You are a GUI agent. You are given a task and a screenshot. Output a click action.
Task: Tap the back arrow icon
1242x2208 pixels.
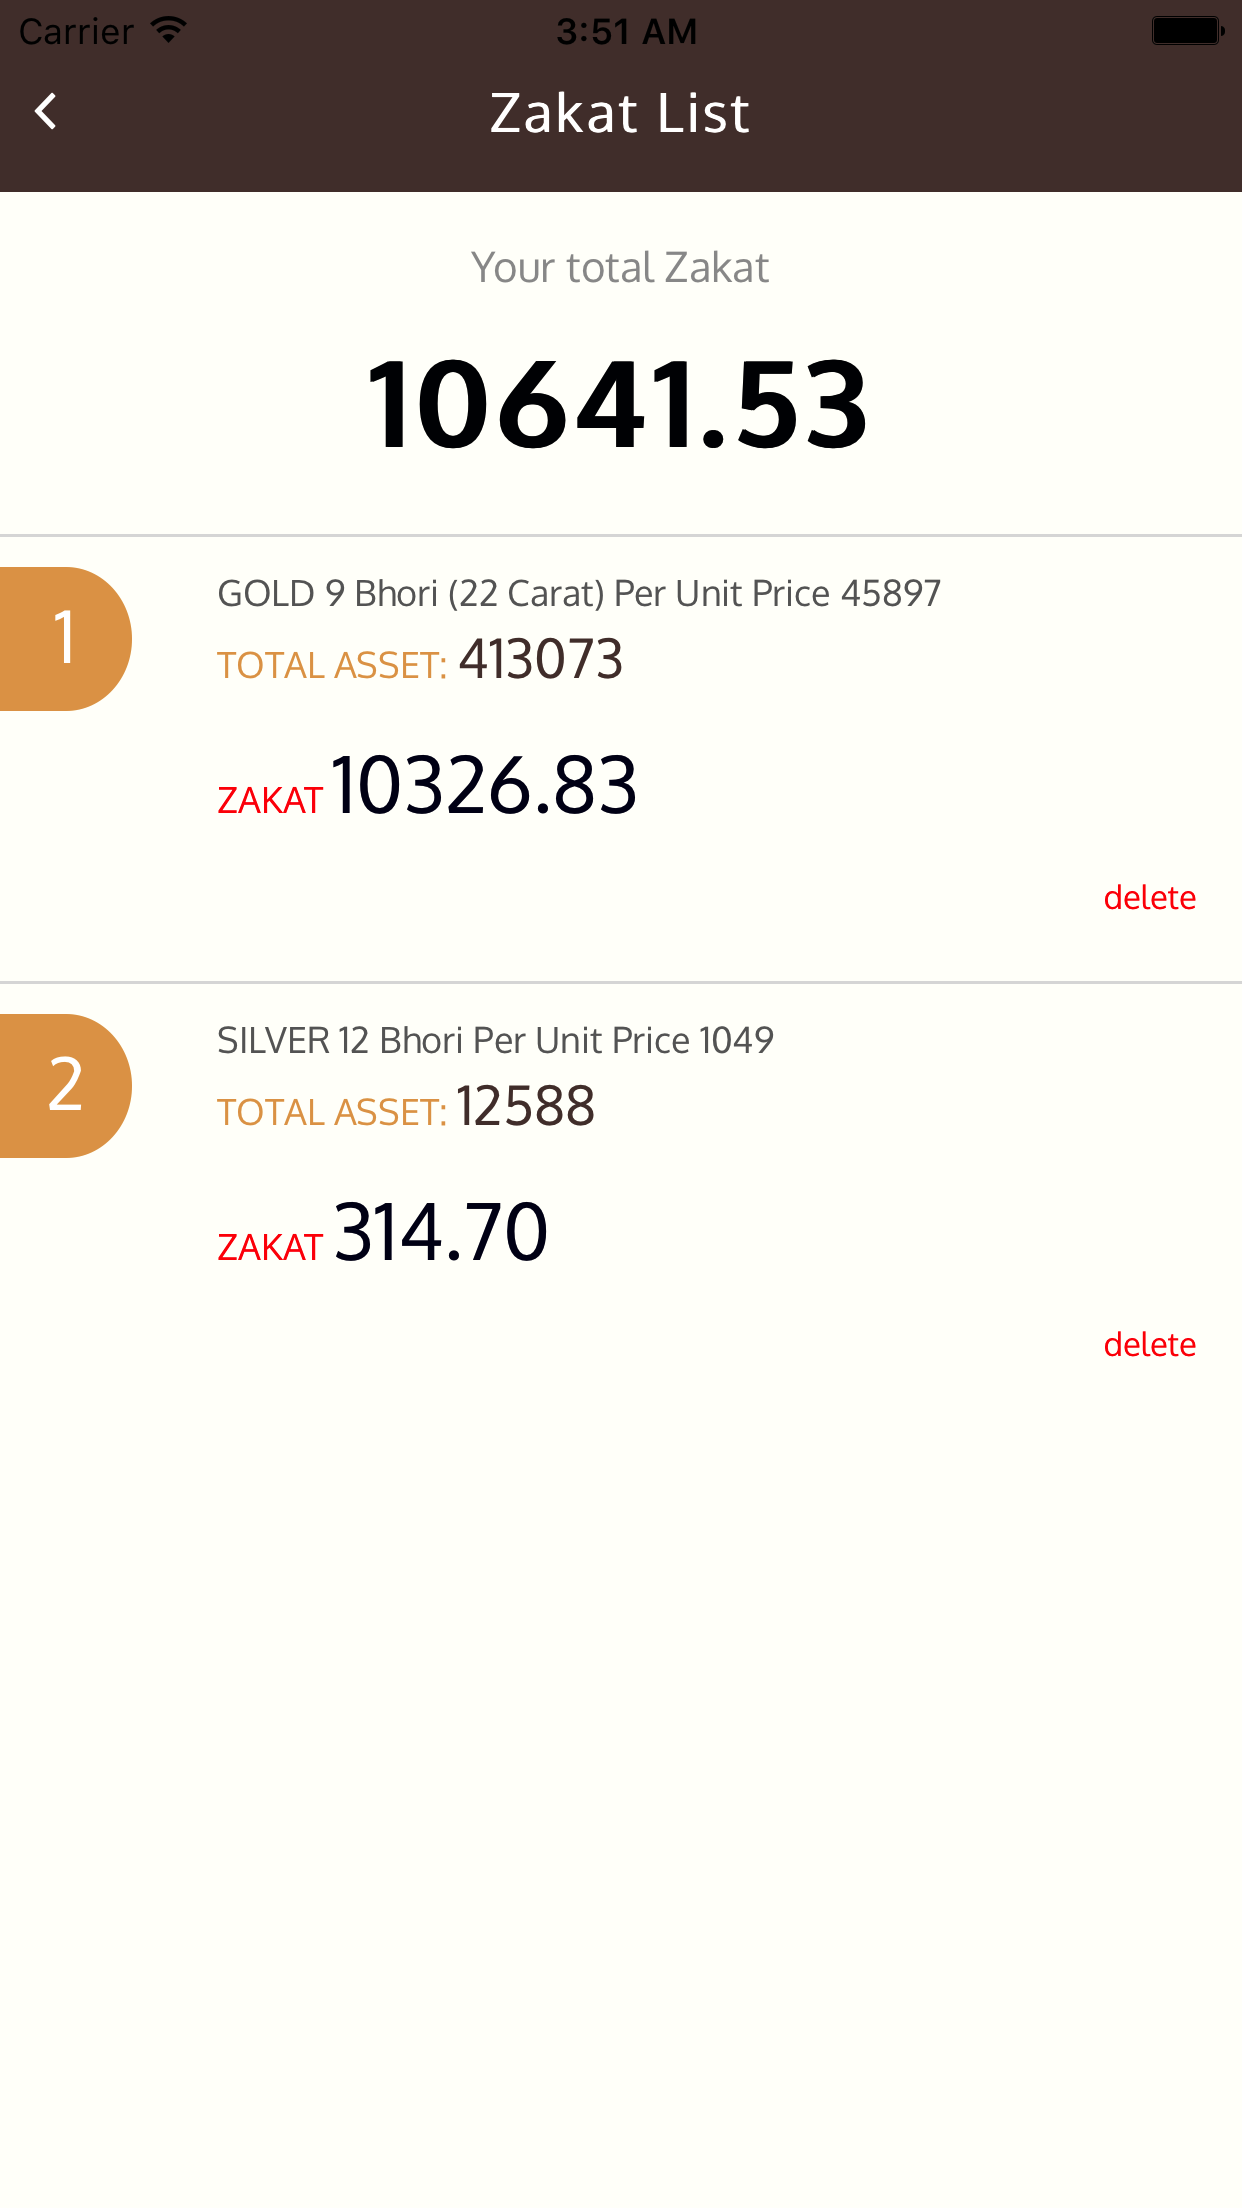pos(46,111)
